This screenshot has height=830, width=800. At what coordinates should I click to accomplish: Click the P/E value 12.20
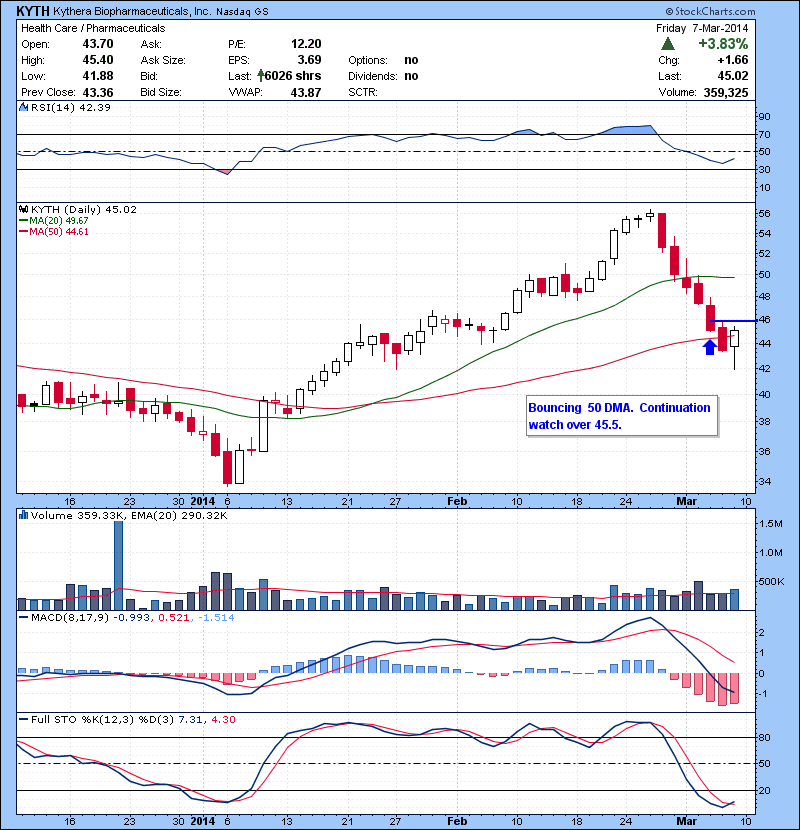point(306,44)
